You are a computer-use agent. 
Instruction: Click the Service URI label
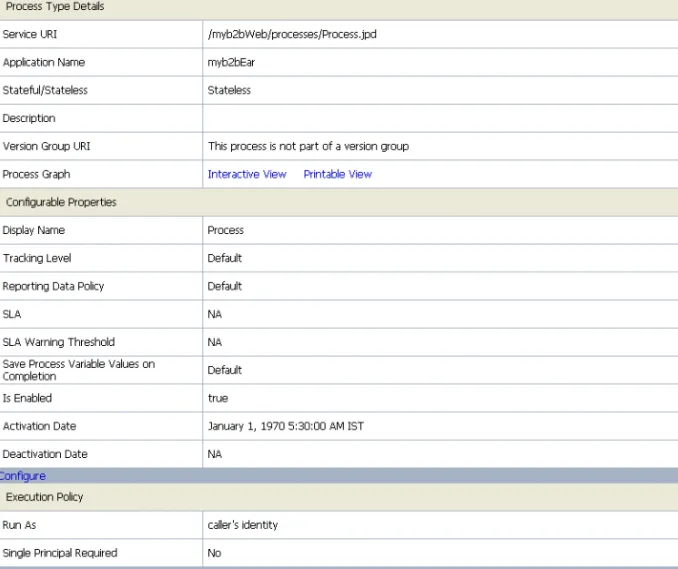click(30, 34)
